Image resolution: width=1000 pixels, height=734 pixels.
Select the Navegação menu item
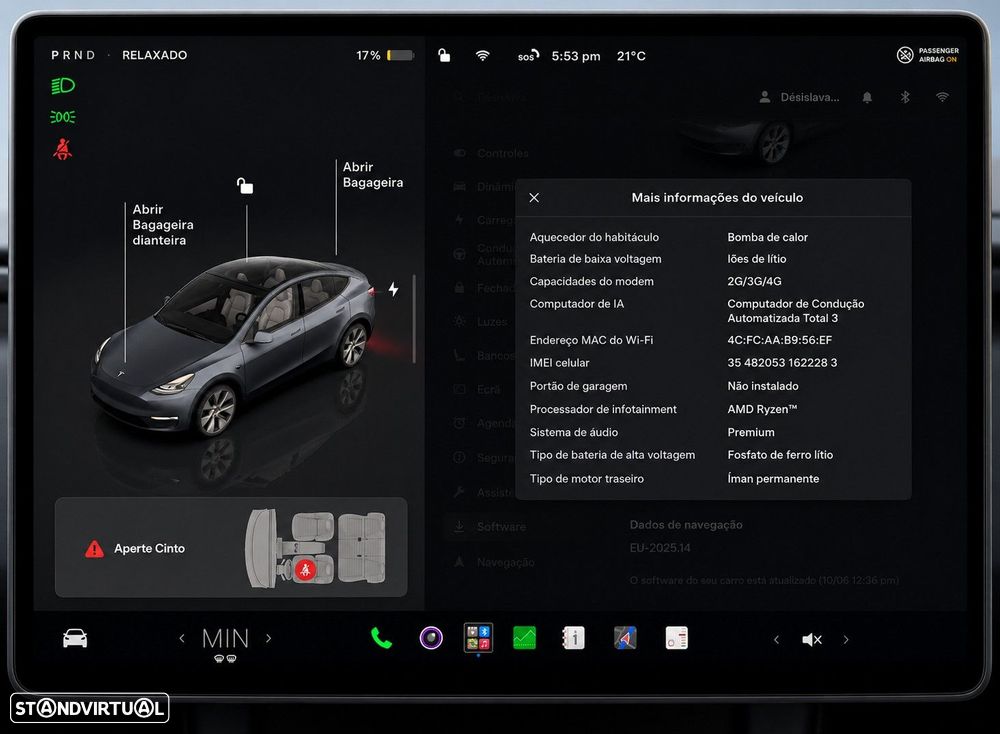point(494,562)
